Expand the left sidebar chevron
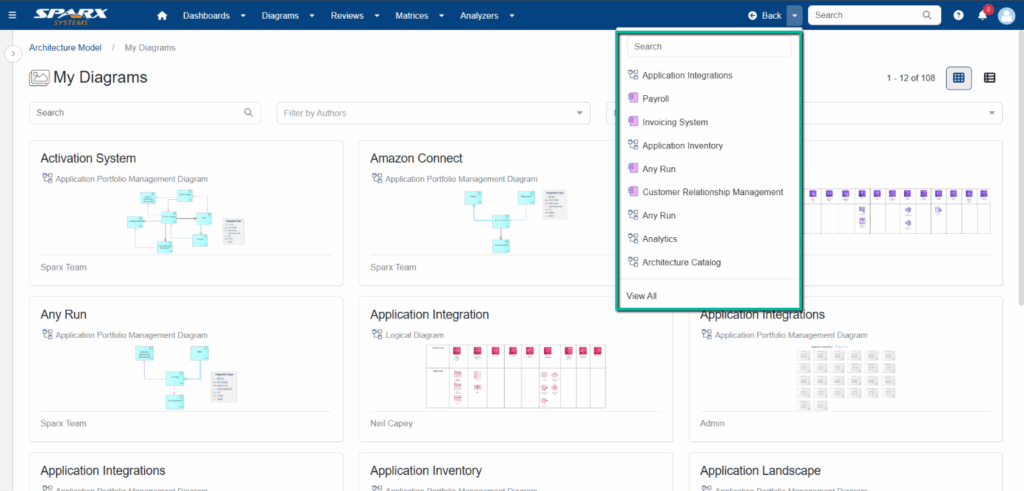 coord(14,53)
